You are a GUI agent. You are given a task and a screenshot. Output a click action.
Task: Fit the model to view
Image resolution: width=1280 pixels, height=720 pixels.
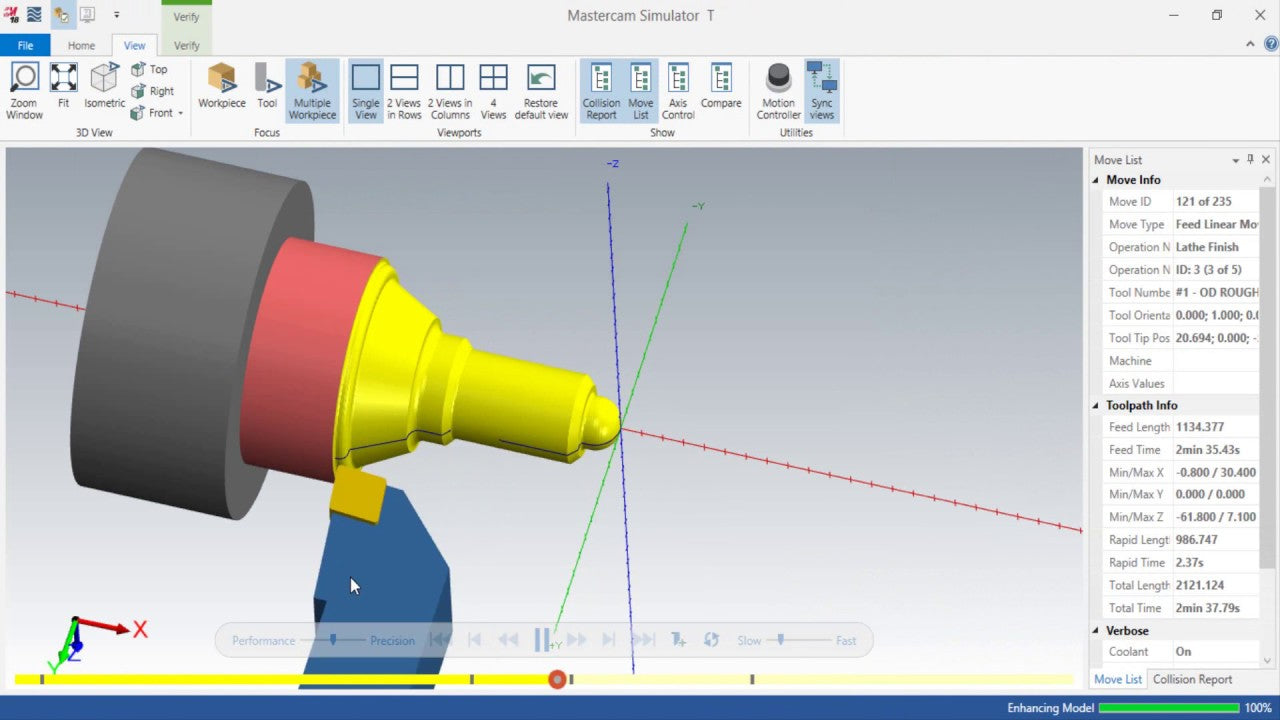coord(63,86)
